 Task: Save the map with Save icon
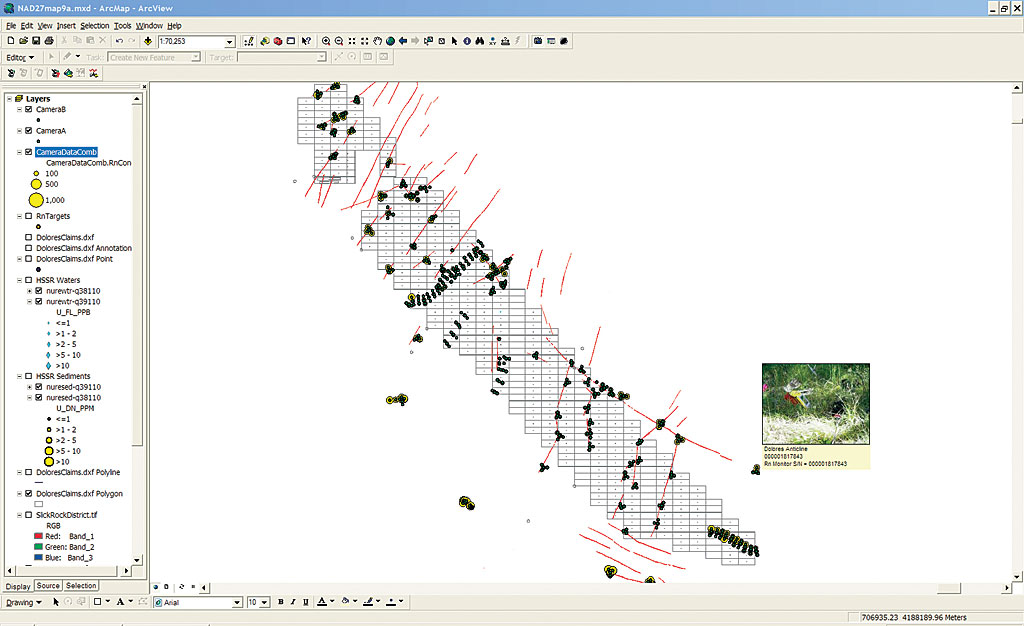36,41
